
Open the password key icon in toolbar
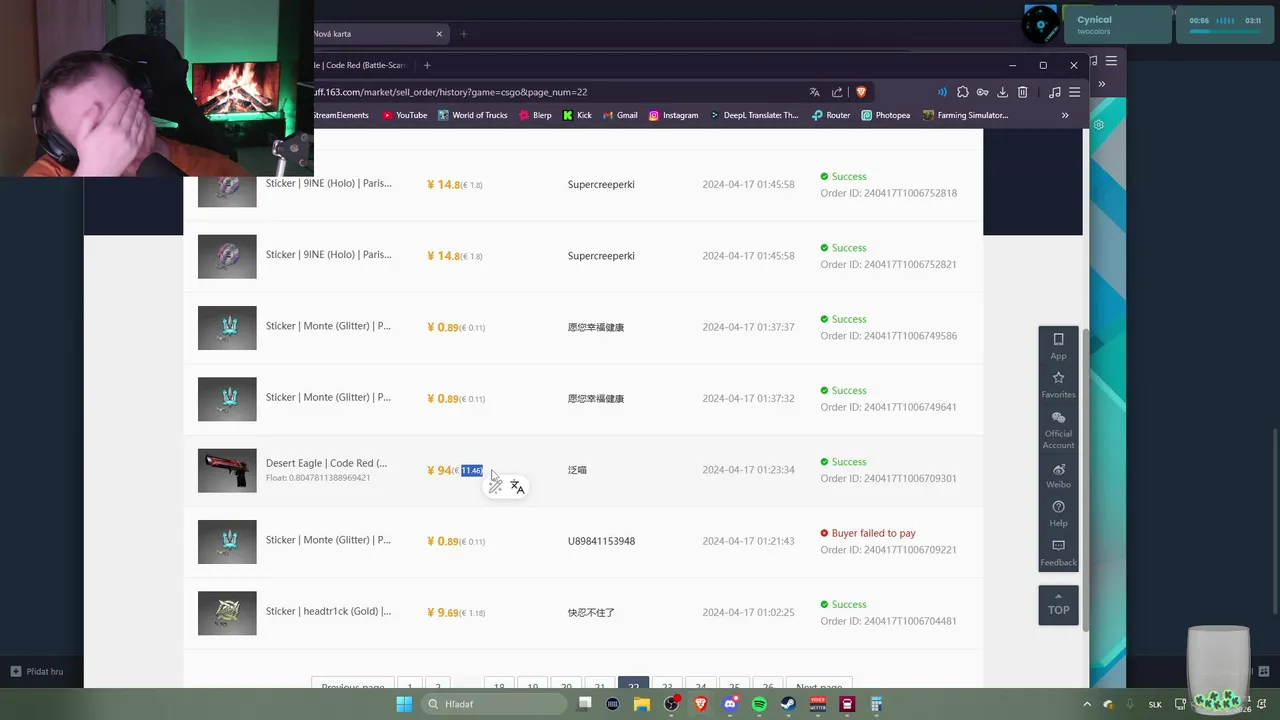[983, 92]
